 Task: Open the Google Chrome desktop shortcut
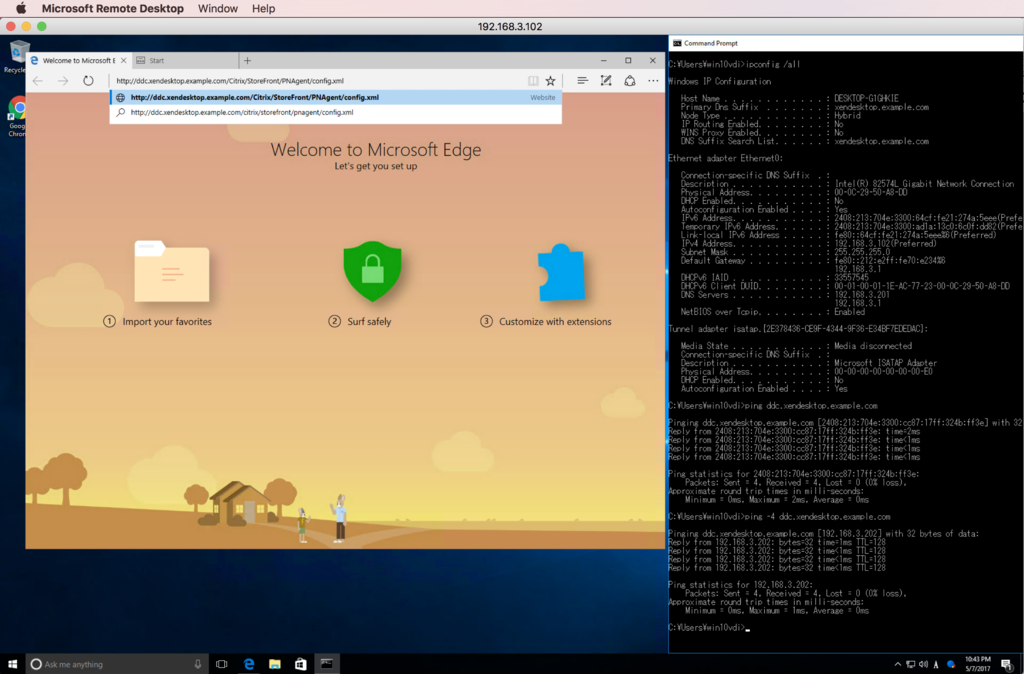coord(17,116)
